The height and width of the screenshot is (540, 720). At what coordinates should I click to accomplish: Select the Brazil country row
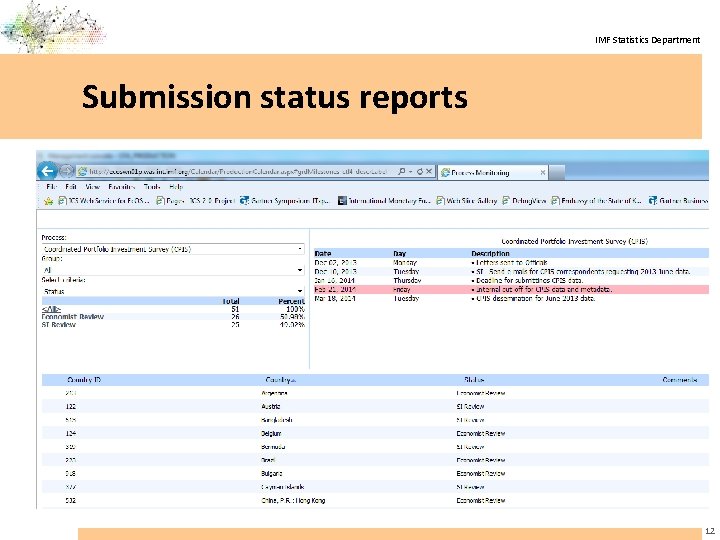tap(375, 460)
